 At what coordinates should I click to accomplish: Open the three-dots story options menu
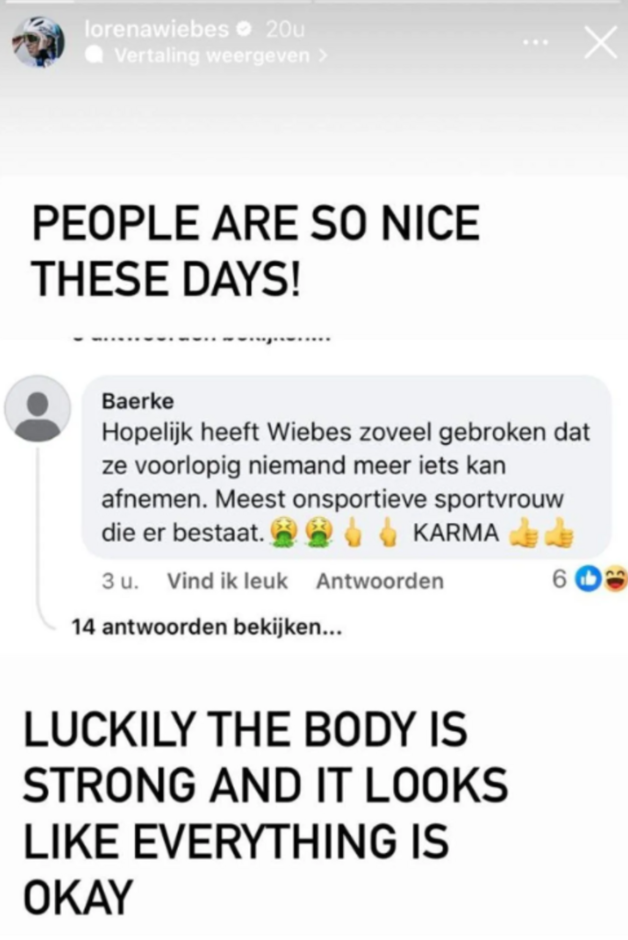point(536,43)
